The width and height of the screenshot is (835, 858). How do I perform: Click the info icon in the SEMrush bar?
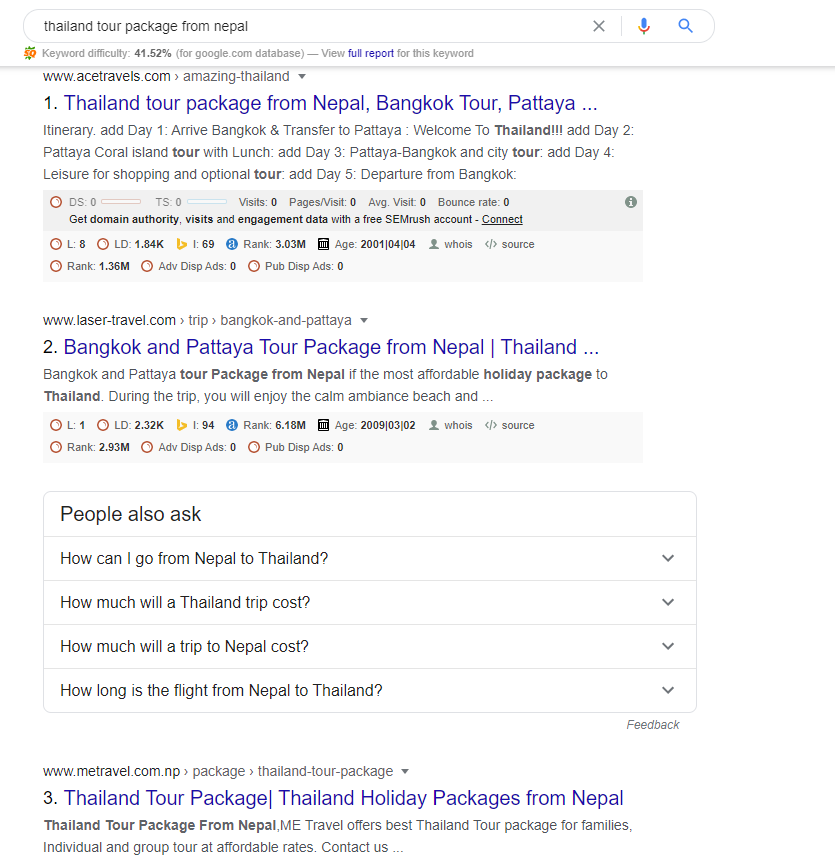(631, 202)
